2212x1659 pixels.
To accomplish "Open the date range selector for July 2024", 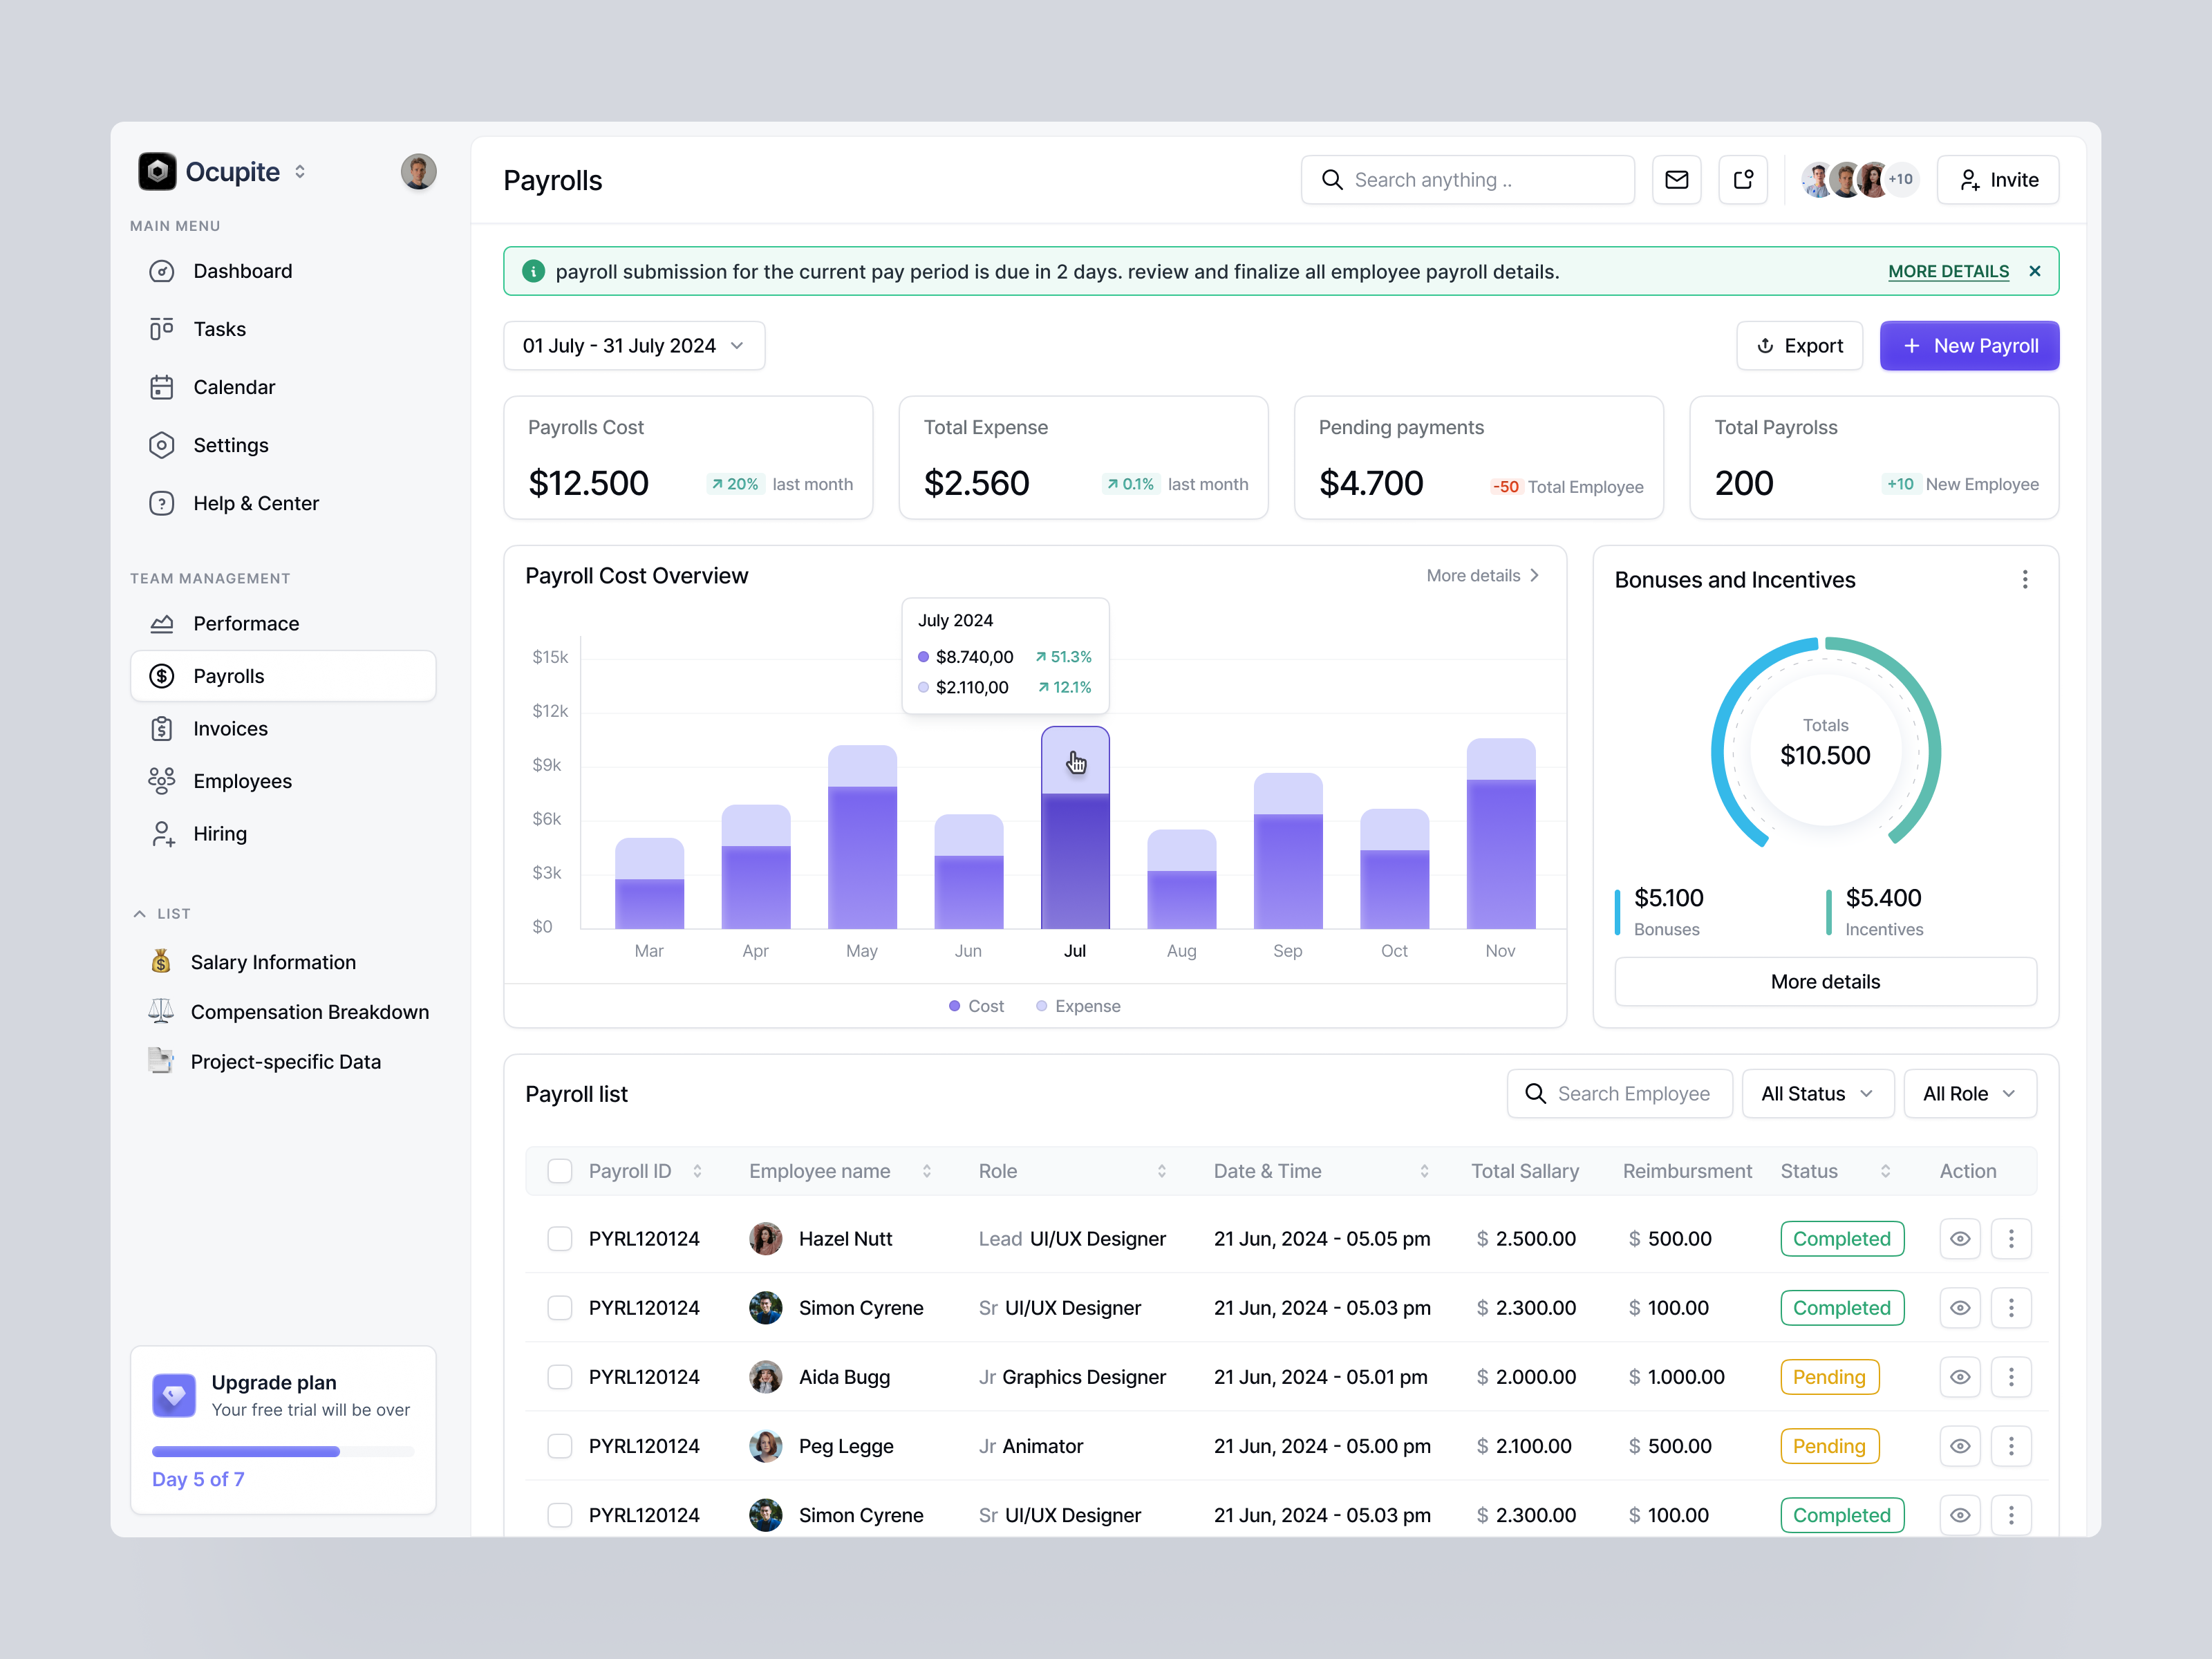I will point(634,345).
